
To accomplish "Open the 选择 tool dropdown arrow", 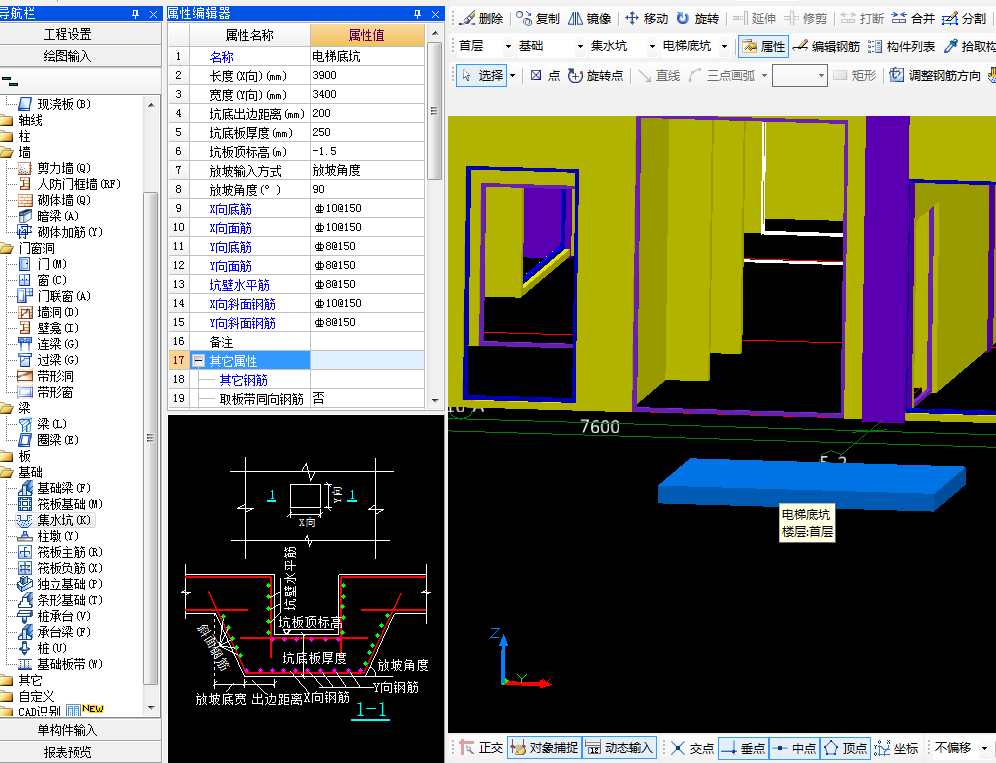I will point(512,76).
